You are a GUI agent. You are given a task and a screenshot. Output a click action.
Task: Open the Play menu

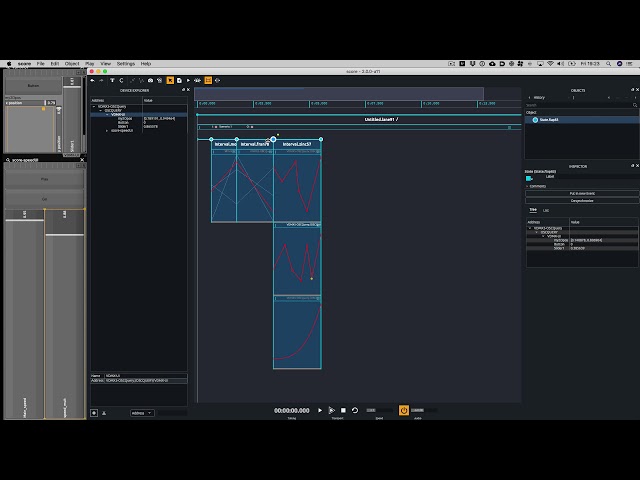click(x=90, y=64)
